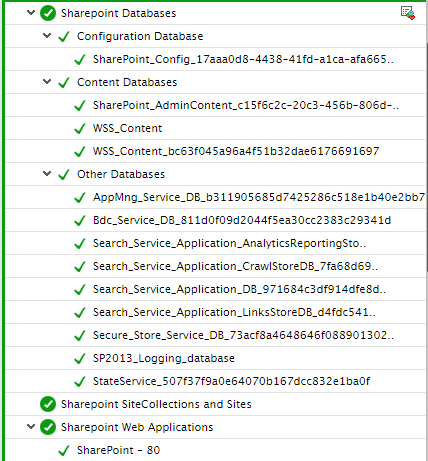Select the SP2013_Logging_database entry

[x=164, y=358]
